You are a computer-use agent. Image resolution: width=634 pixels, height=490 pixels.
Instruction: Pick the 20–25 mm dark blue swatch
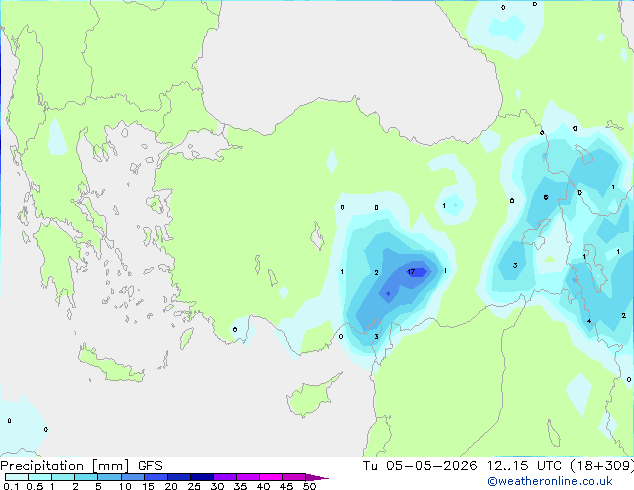(179, 477)
